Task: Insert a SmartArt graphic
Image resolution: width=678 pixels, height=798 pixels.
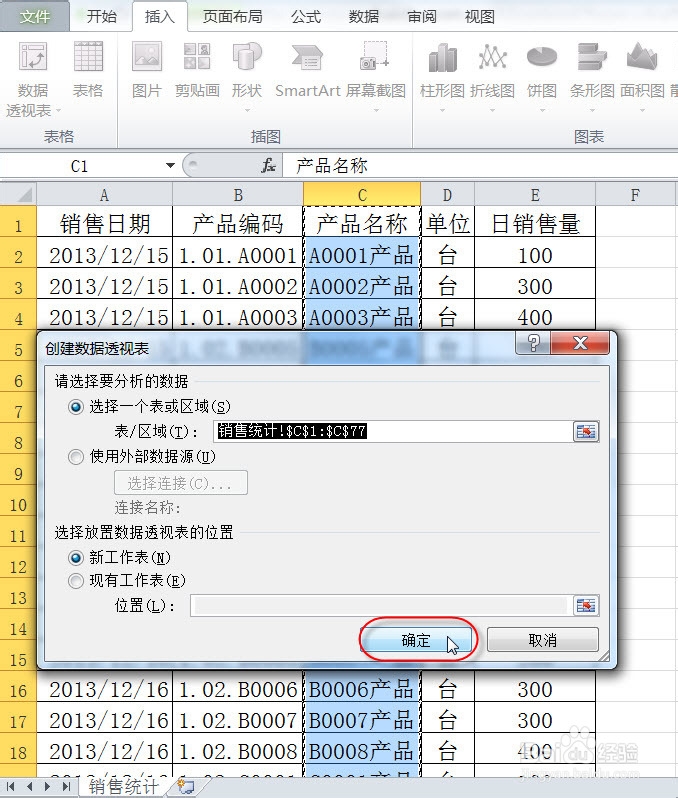Action: [x=307, y=70]
